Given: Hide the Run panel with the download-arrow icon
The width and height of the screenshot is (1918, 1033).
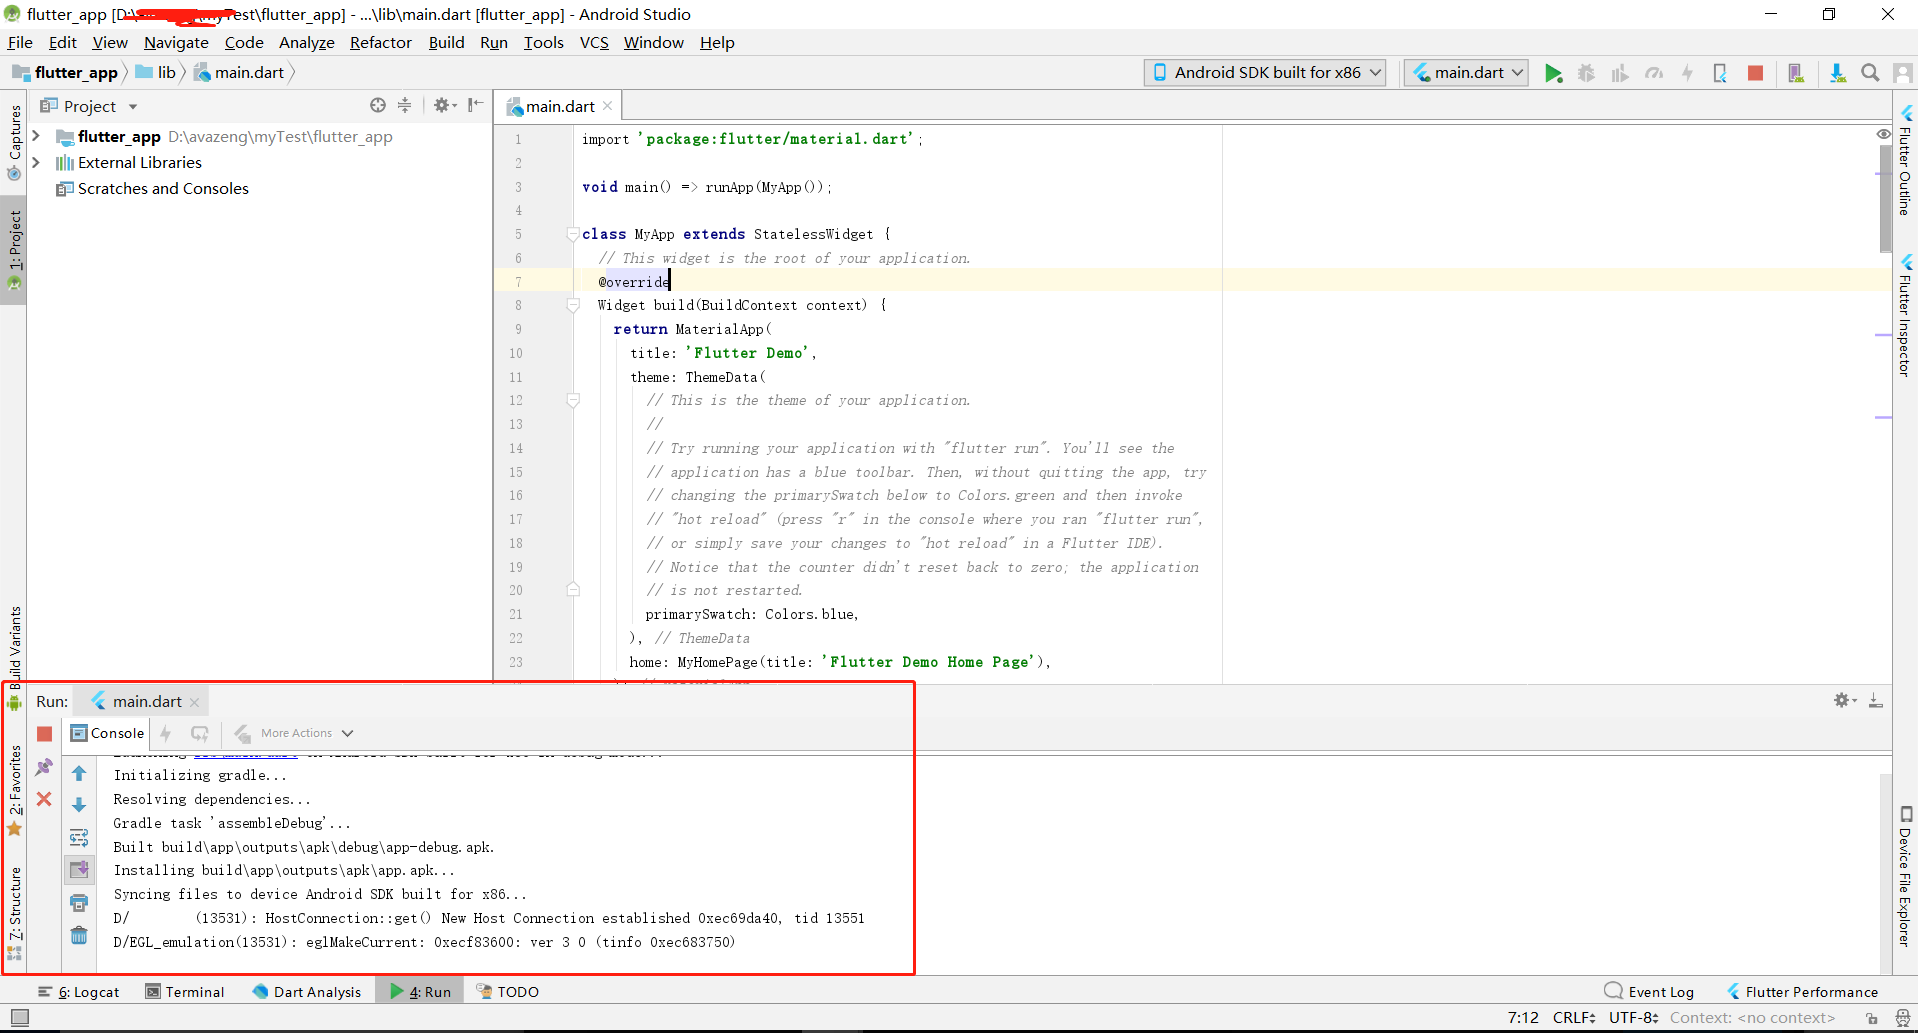Looking at the screenshot, I should tap(1876, 701).
